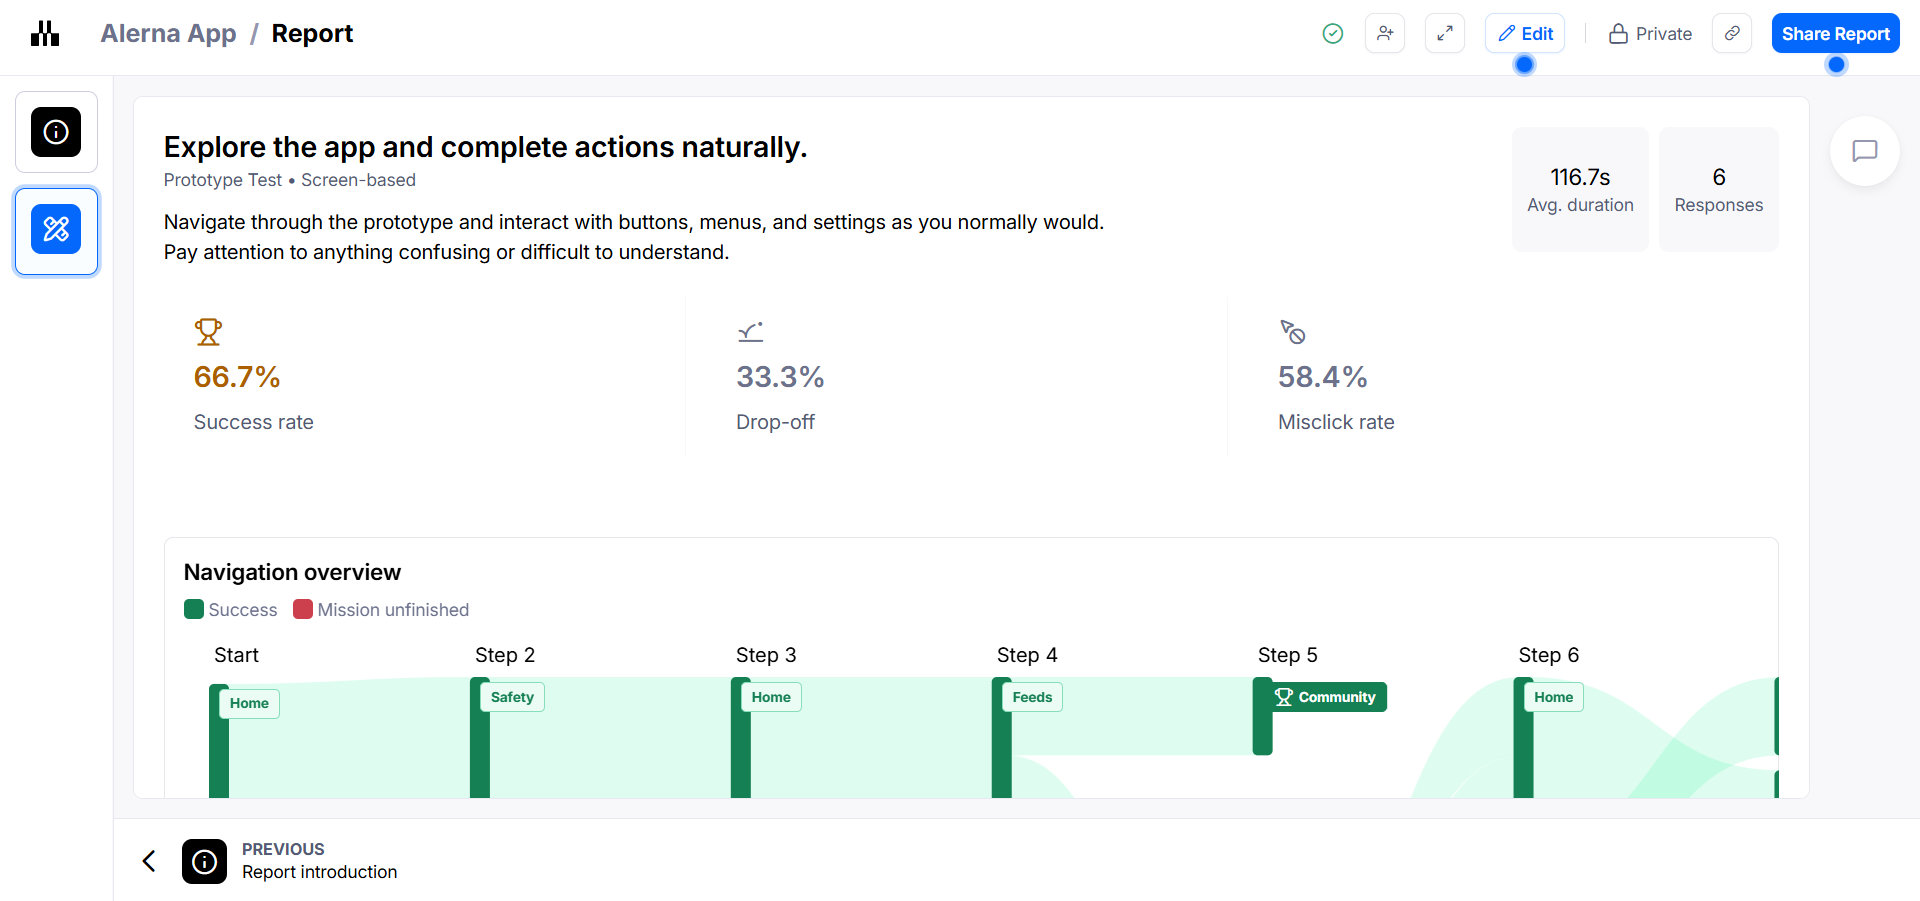
Task: Select the 66.7% success rate value
Action: [x=237, y=377]
